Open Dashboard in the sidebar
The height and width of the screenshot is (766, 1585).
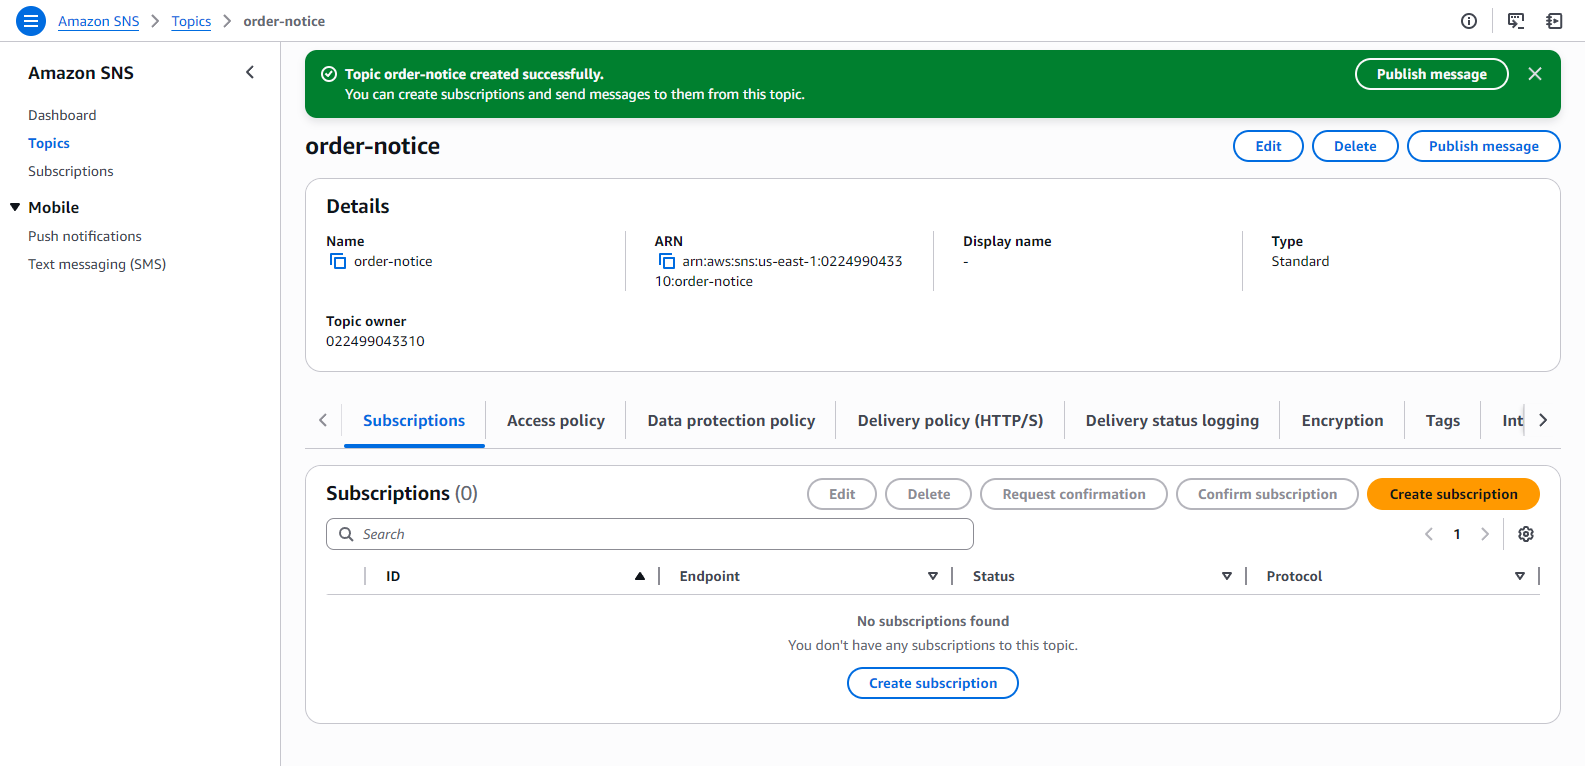pos(62,115)
